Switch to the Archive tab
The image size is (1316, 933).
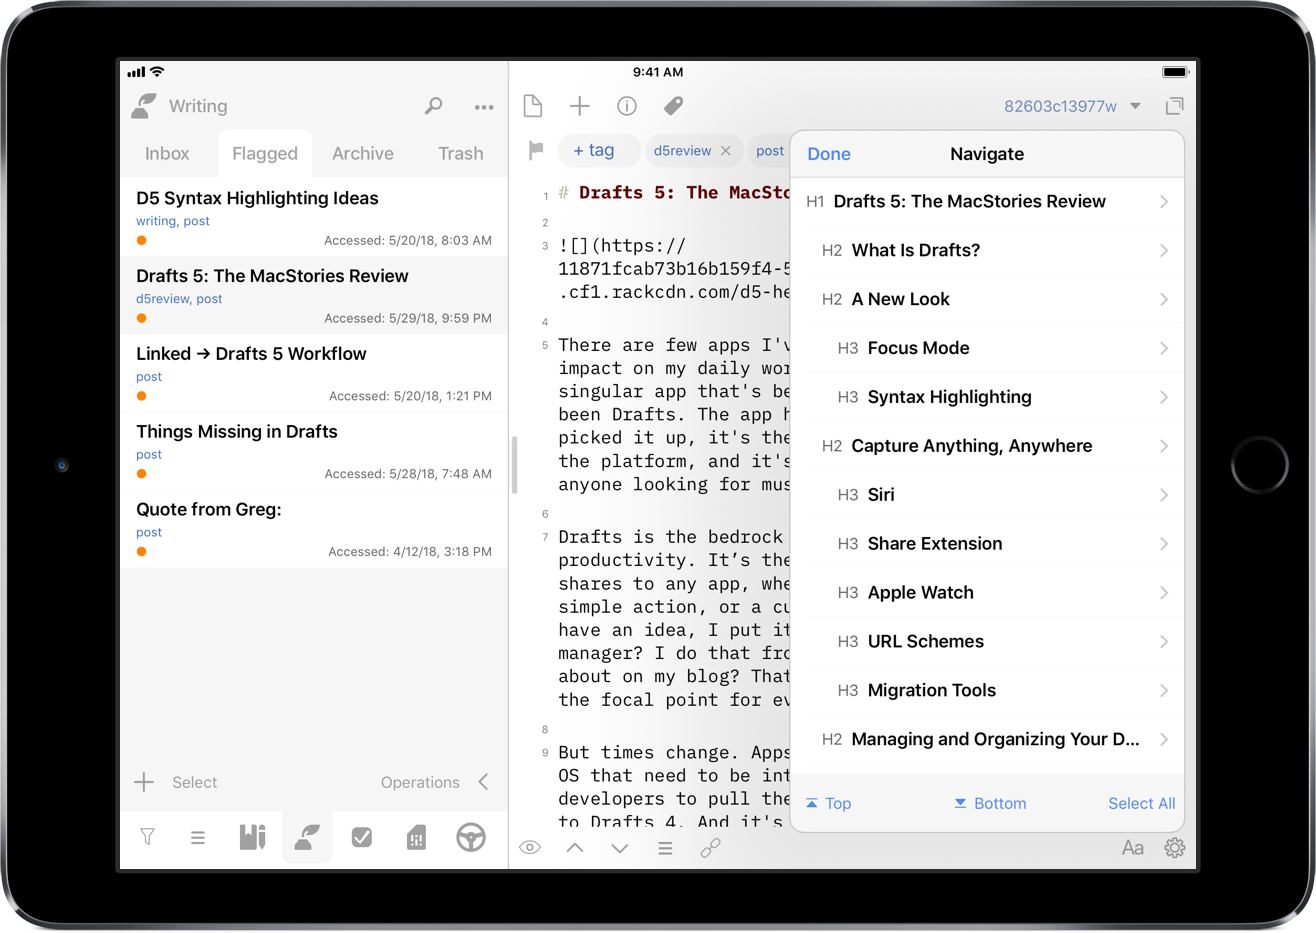[362, 153]
